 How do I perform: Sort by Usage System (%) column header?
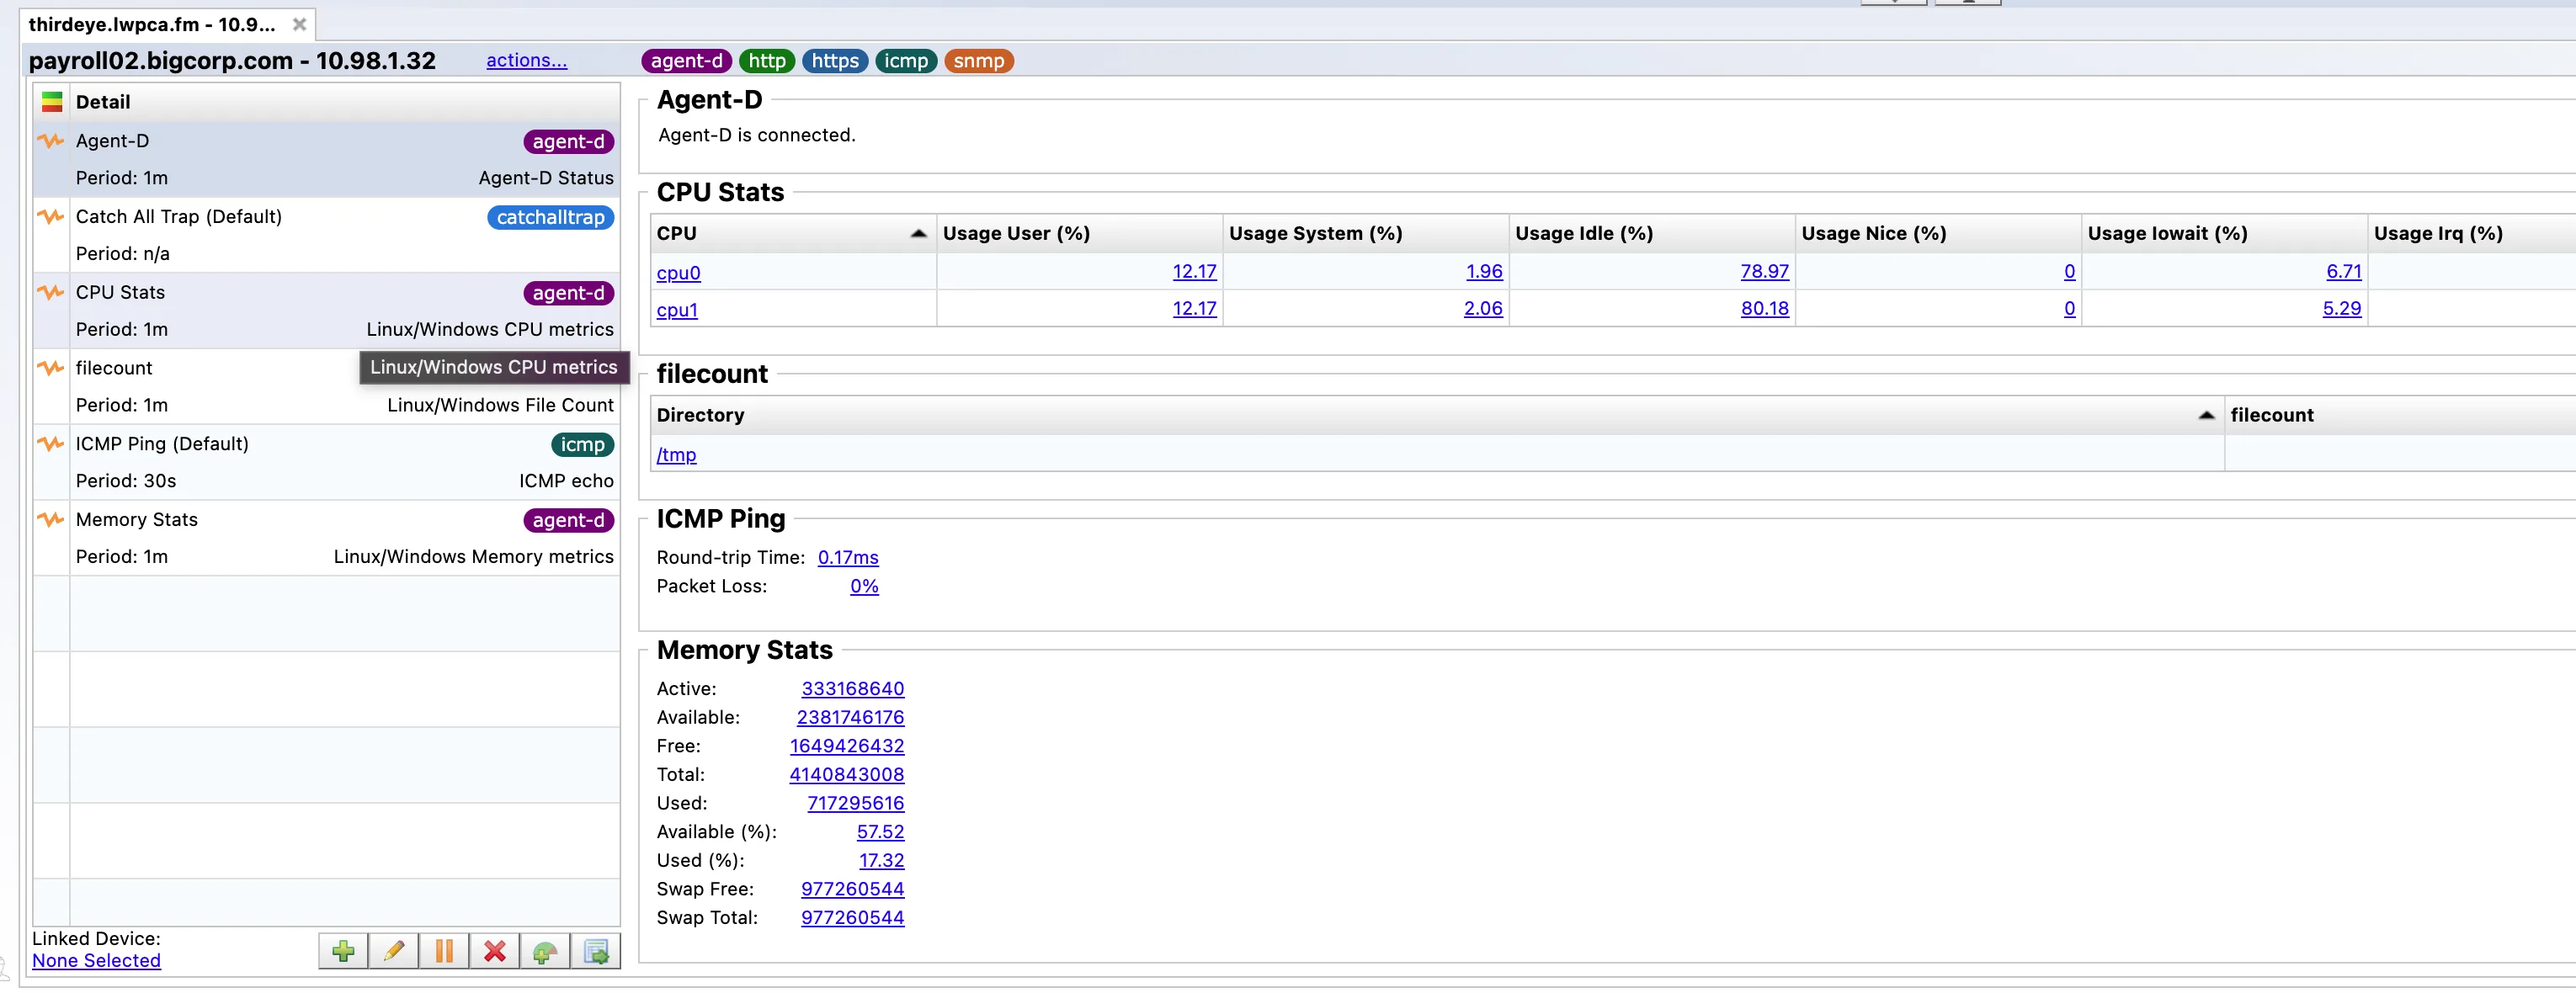coord(1365,233)
